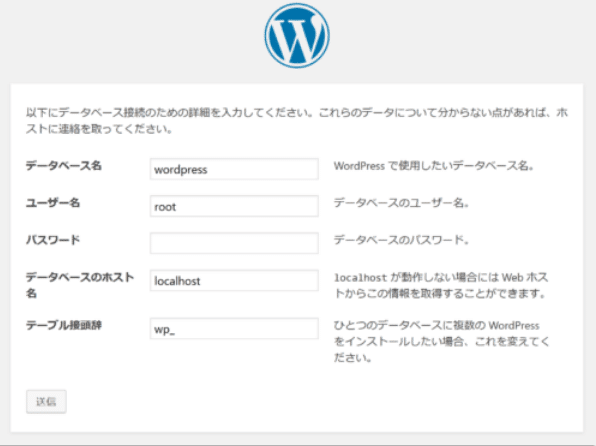Click the パスワード label
Screen dimensions: 596x446
click(x=53, y=240)
